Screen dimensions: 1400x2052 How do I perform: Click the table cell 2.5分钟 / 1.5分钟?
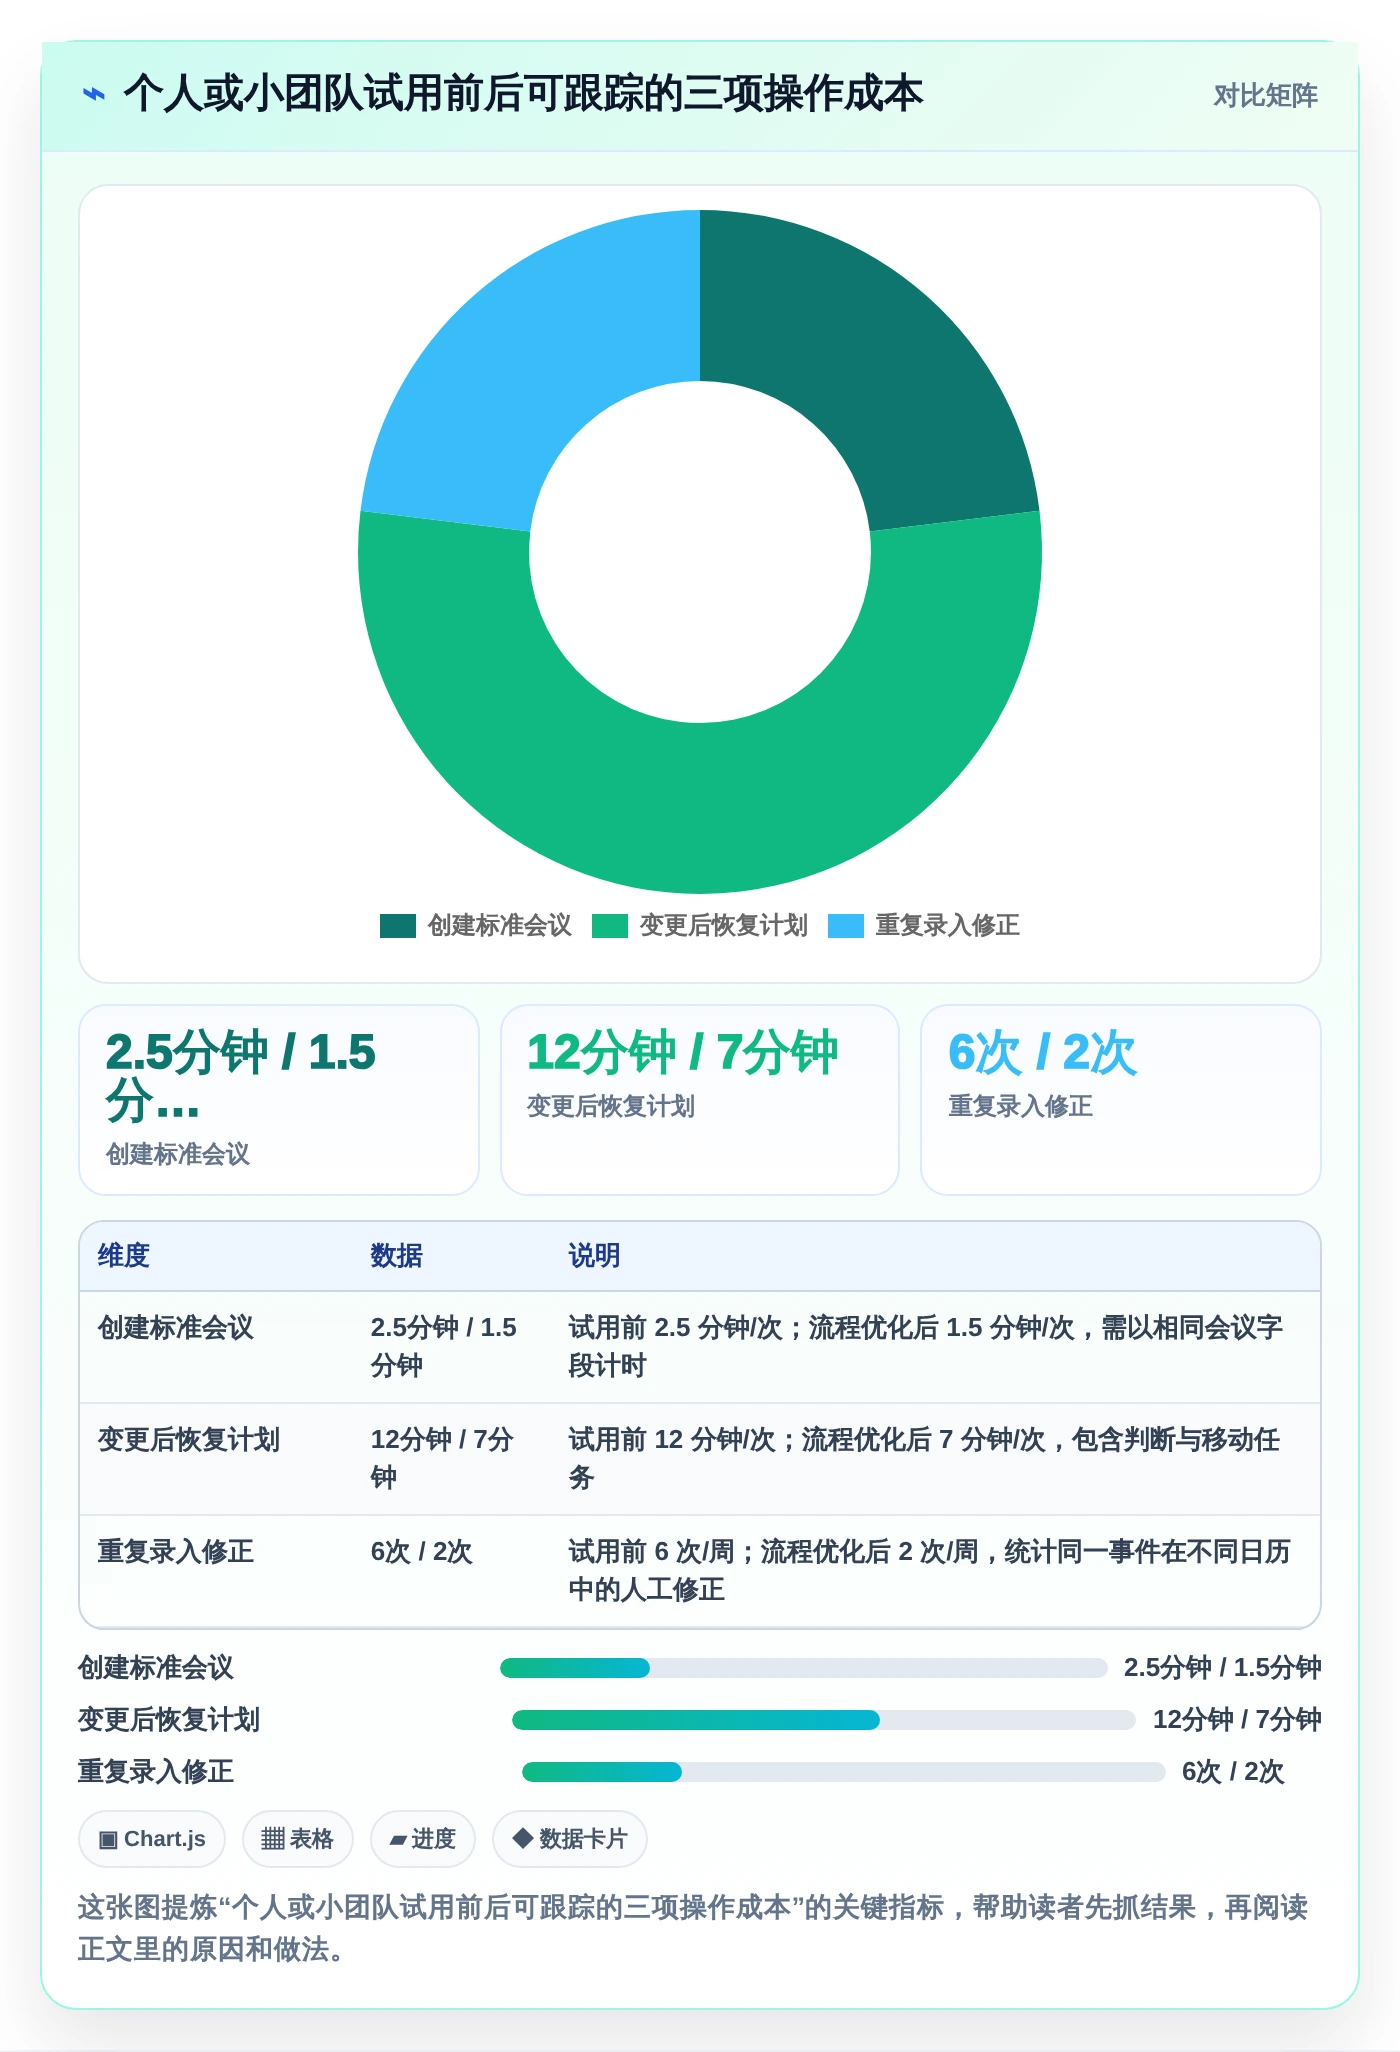click(444, 1347)
